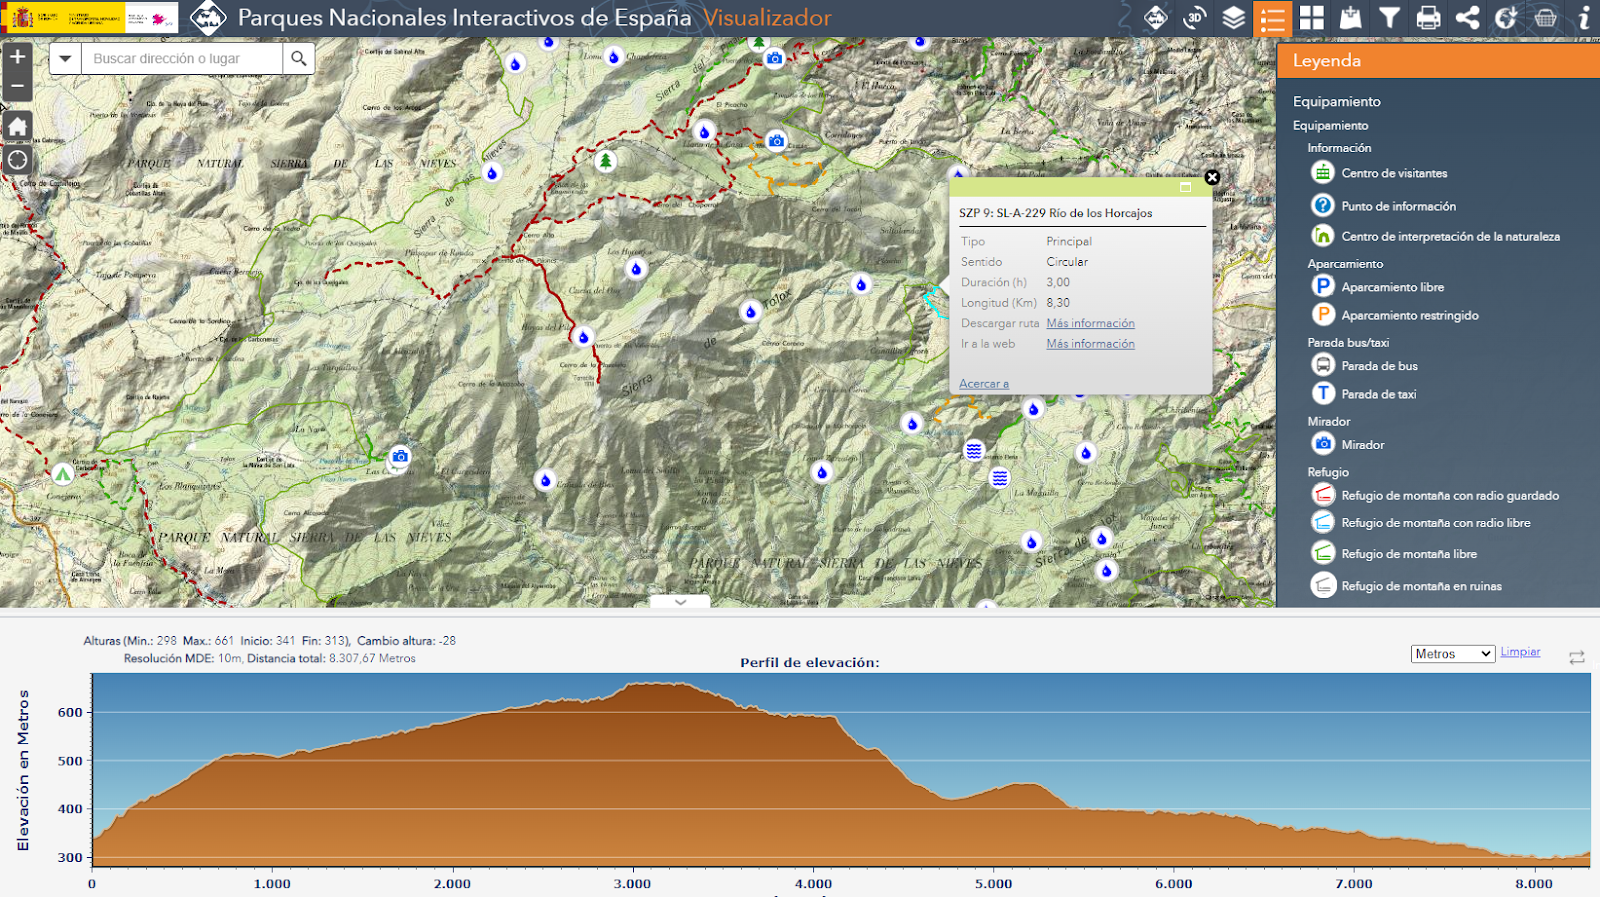Click Limpiar to clear profile
1600x897 pixels.
pyautogui.click(x=1520, y=652)
